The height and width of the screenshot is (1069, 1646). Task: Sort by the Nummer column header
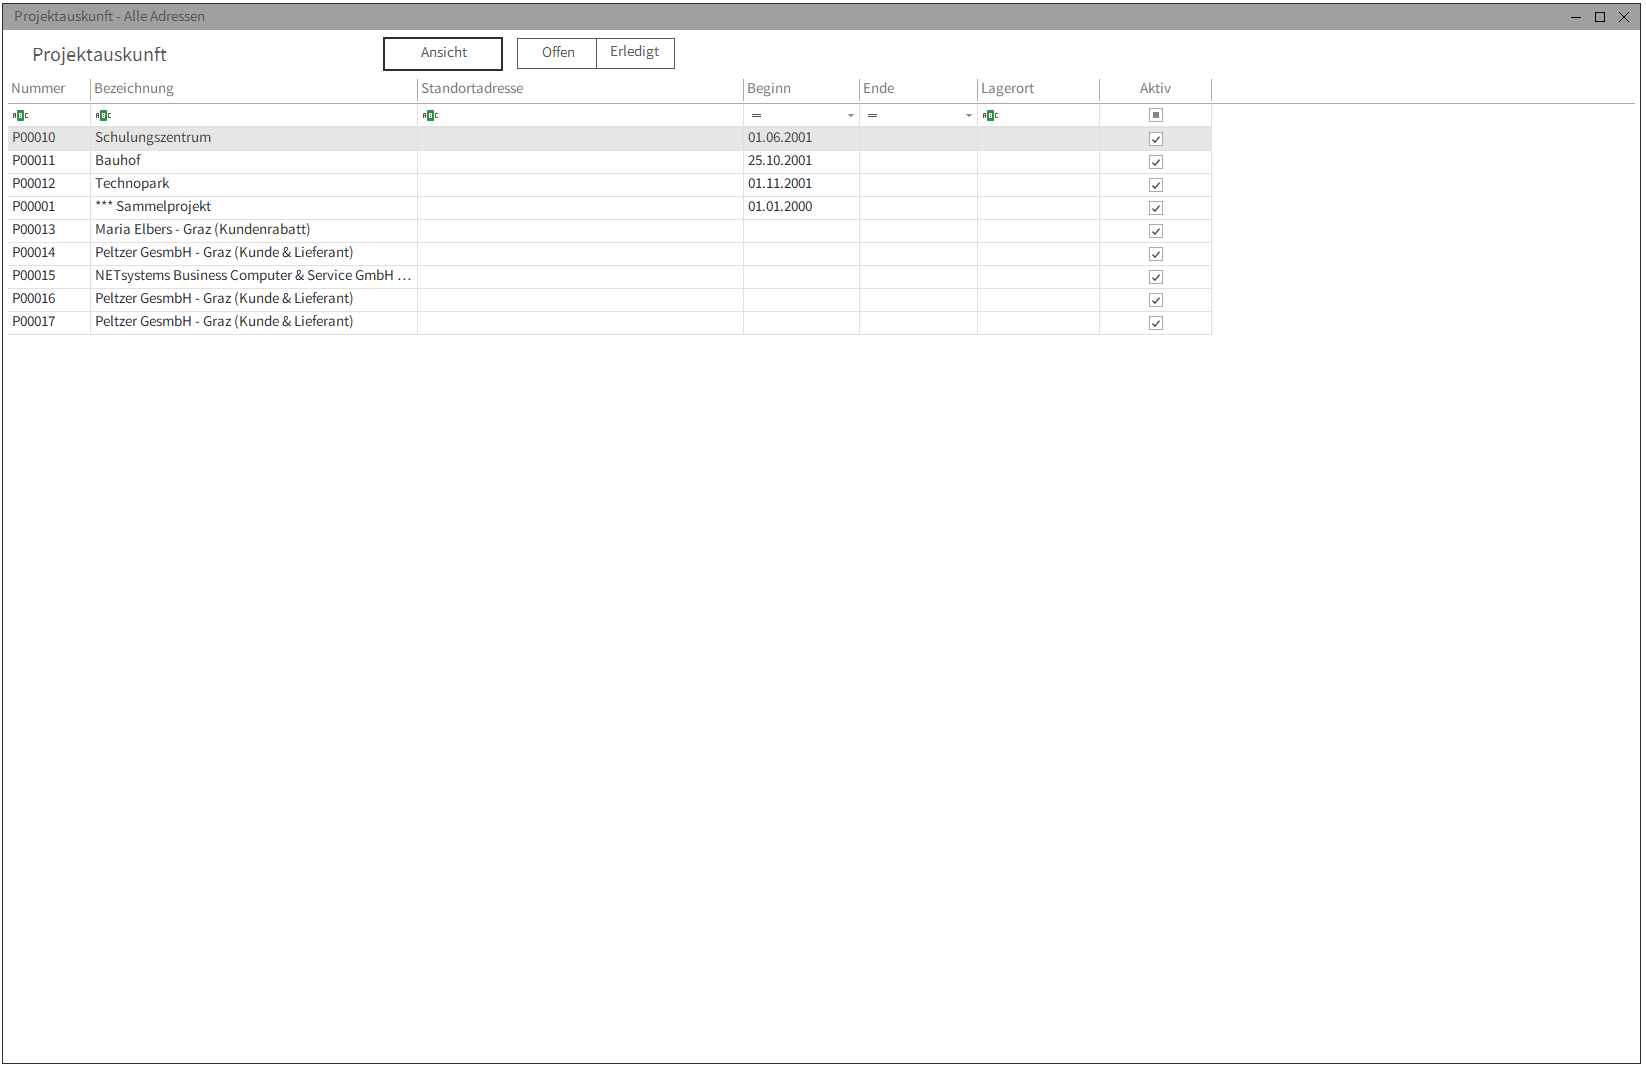point(49,89)
